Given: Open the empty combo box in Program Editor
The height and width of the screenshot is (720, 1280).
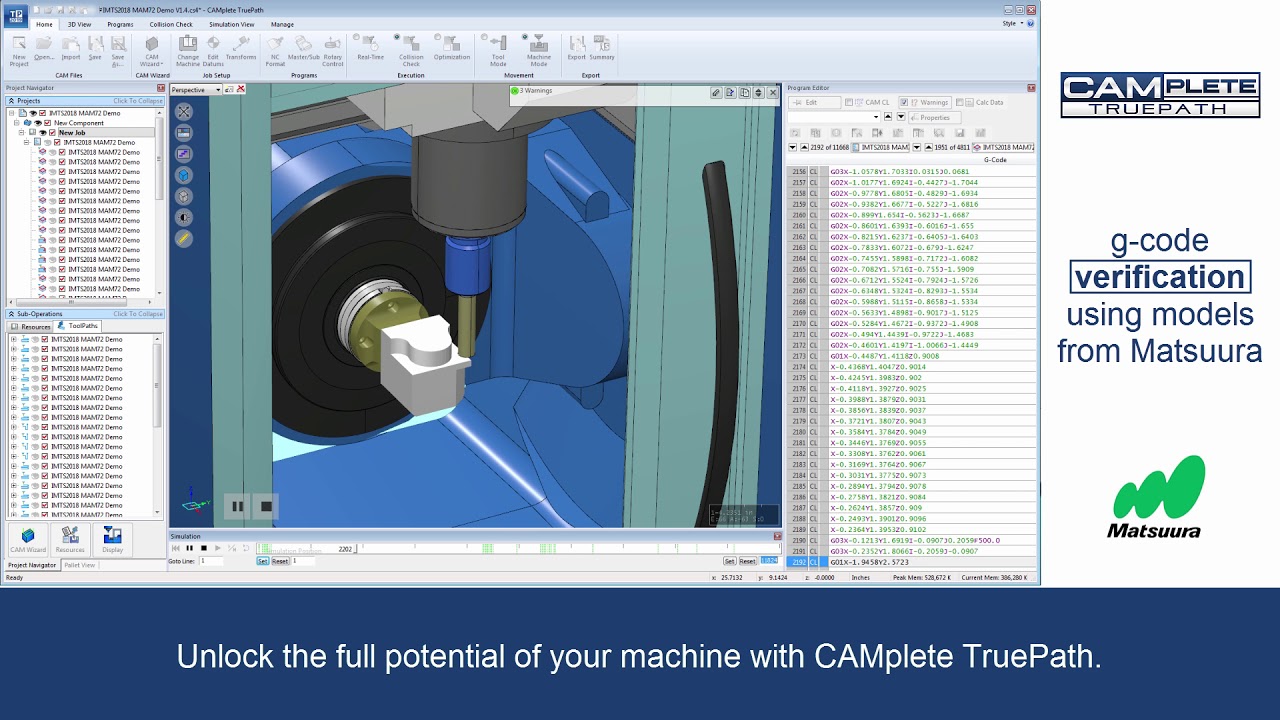Looking at the screenshot, I should coord(834,117).
